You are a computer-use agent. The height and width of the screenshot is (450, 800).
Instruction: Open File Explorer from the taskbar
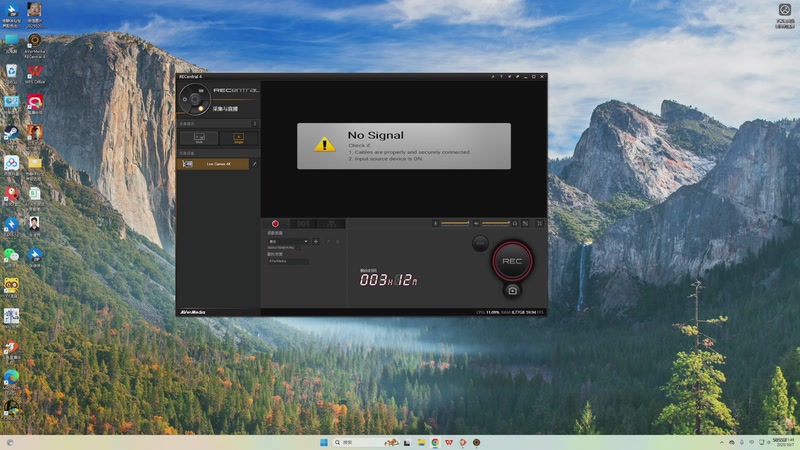click(421, 442)
